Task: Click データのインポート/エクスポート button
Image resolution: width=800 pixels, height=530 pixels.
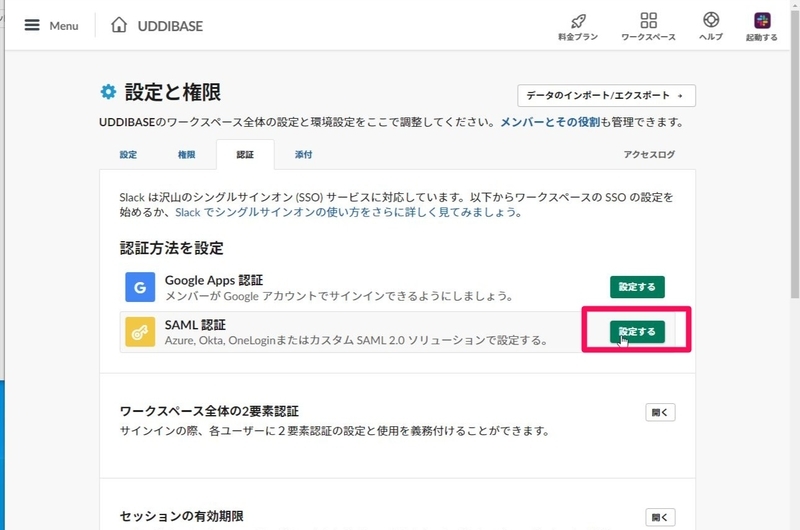Action: (606, 95)
